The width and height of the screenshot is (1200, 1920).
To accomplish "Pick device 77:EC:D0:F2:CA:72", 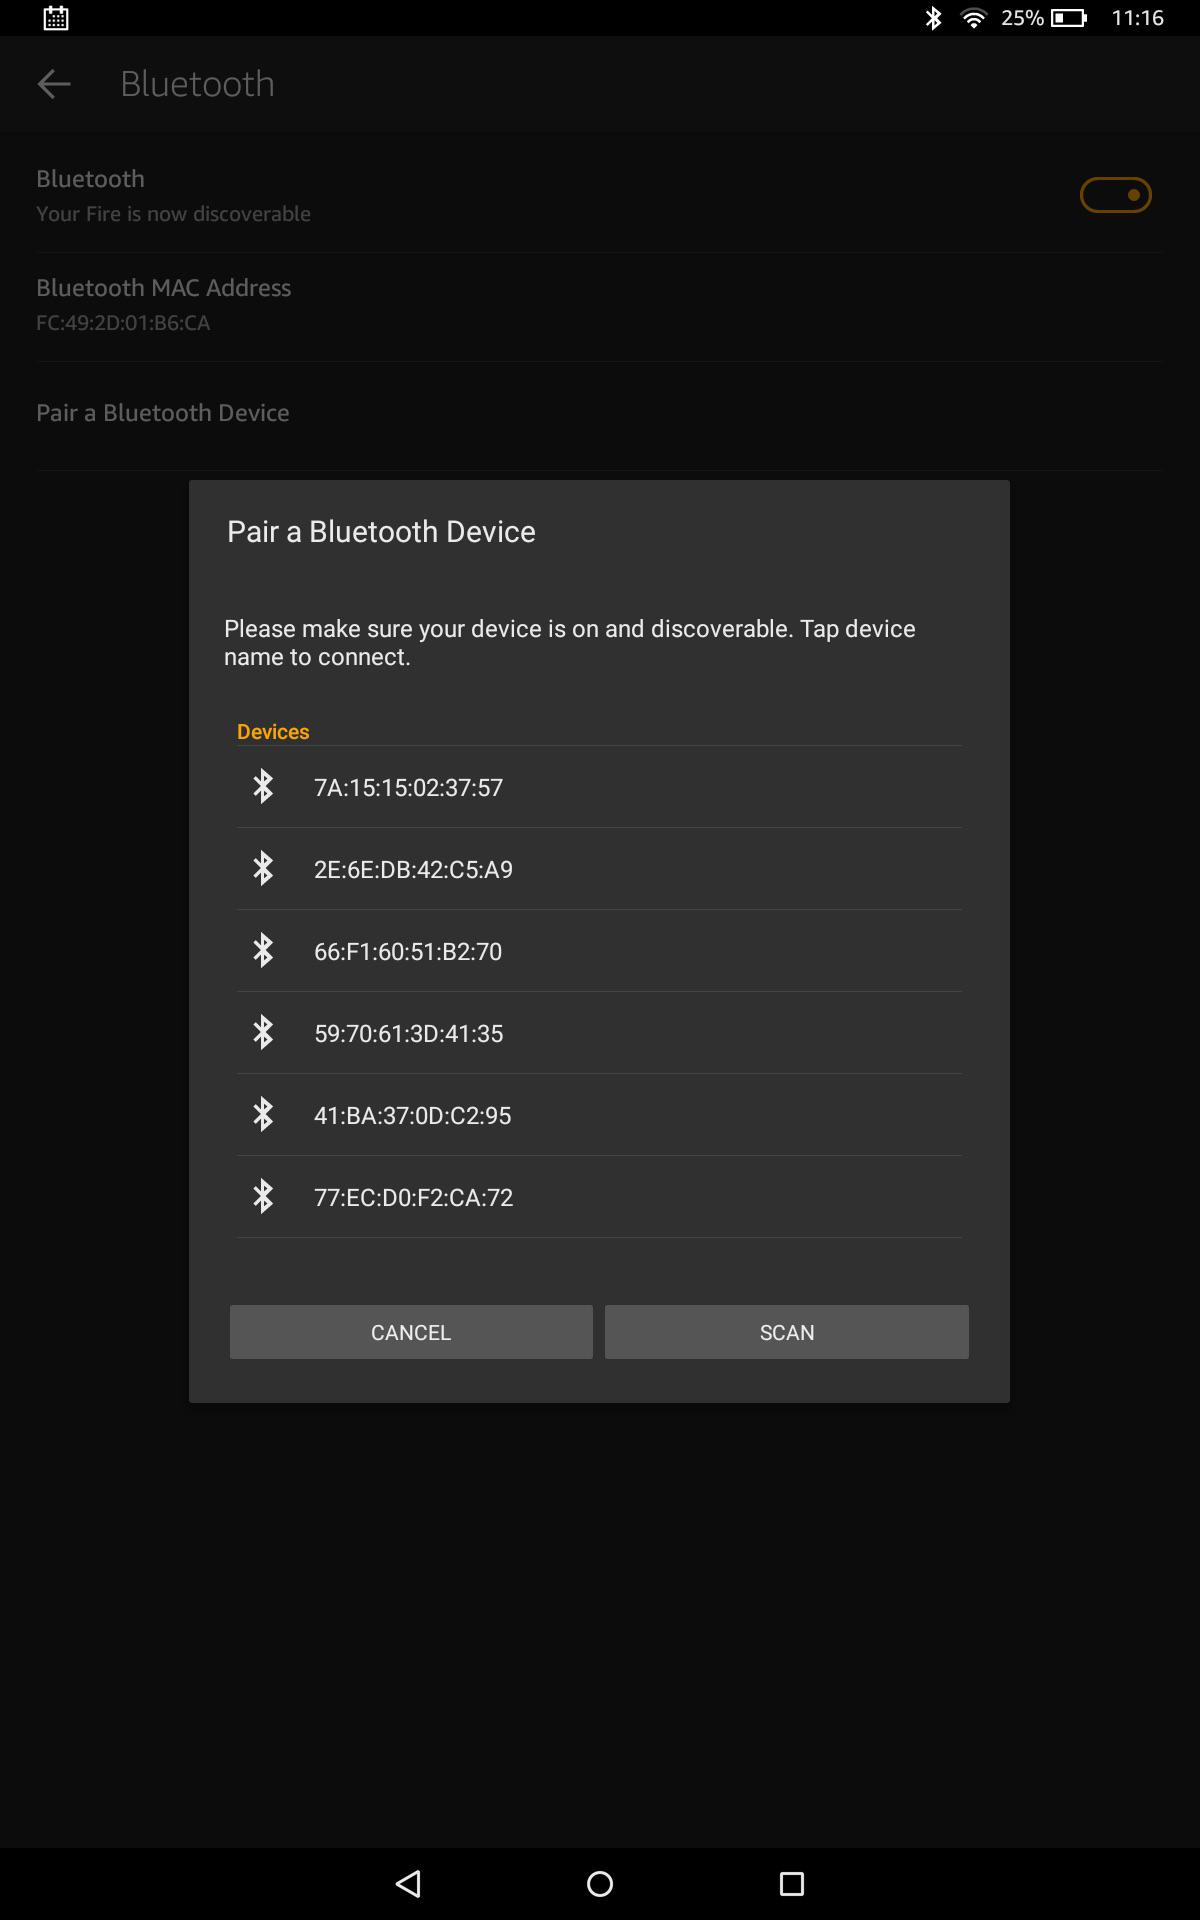I will click(599, 1197).
